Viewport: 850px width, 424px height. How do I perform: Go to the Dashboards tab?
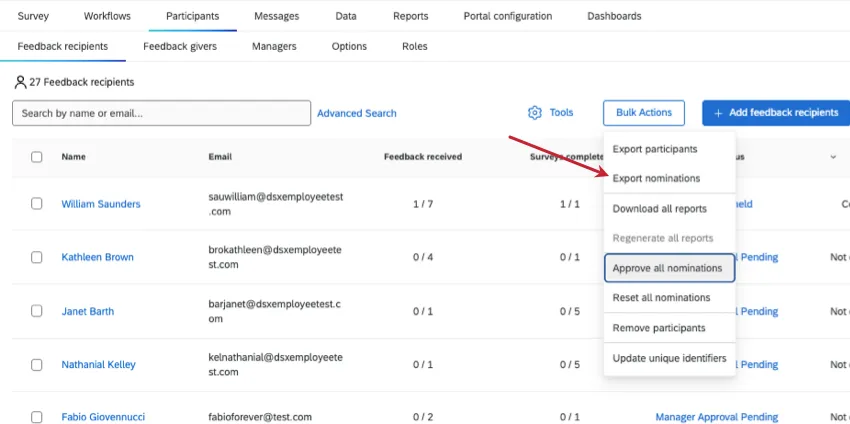pyautogui.click(x=614, y=16)
